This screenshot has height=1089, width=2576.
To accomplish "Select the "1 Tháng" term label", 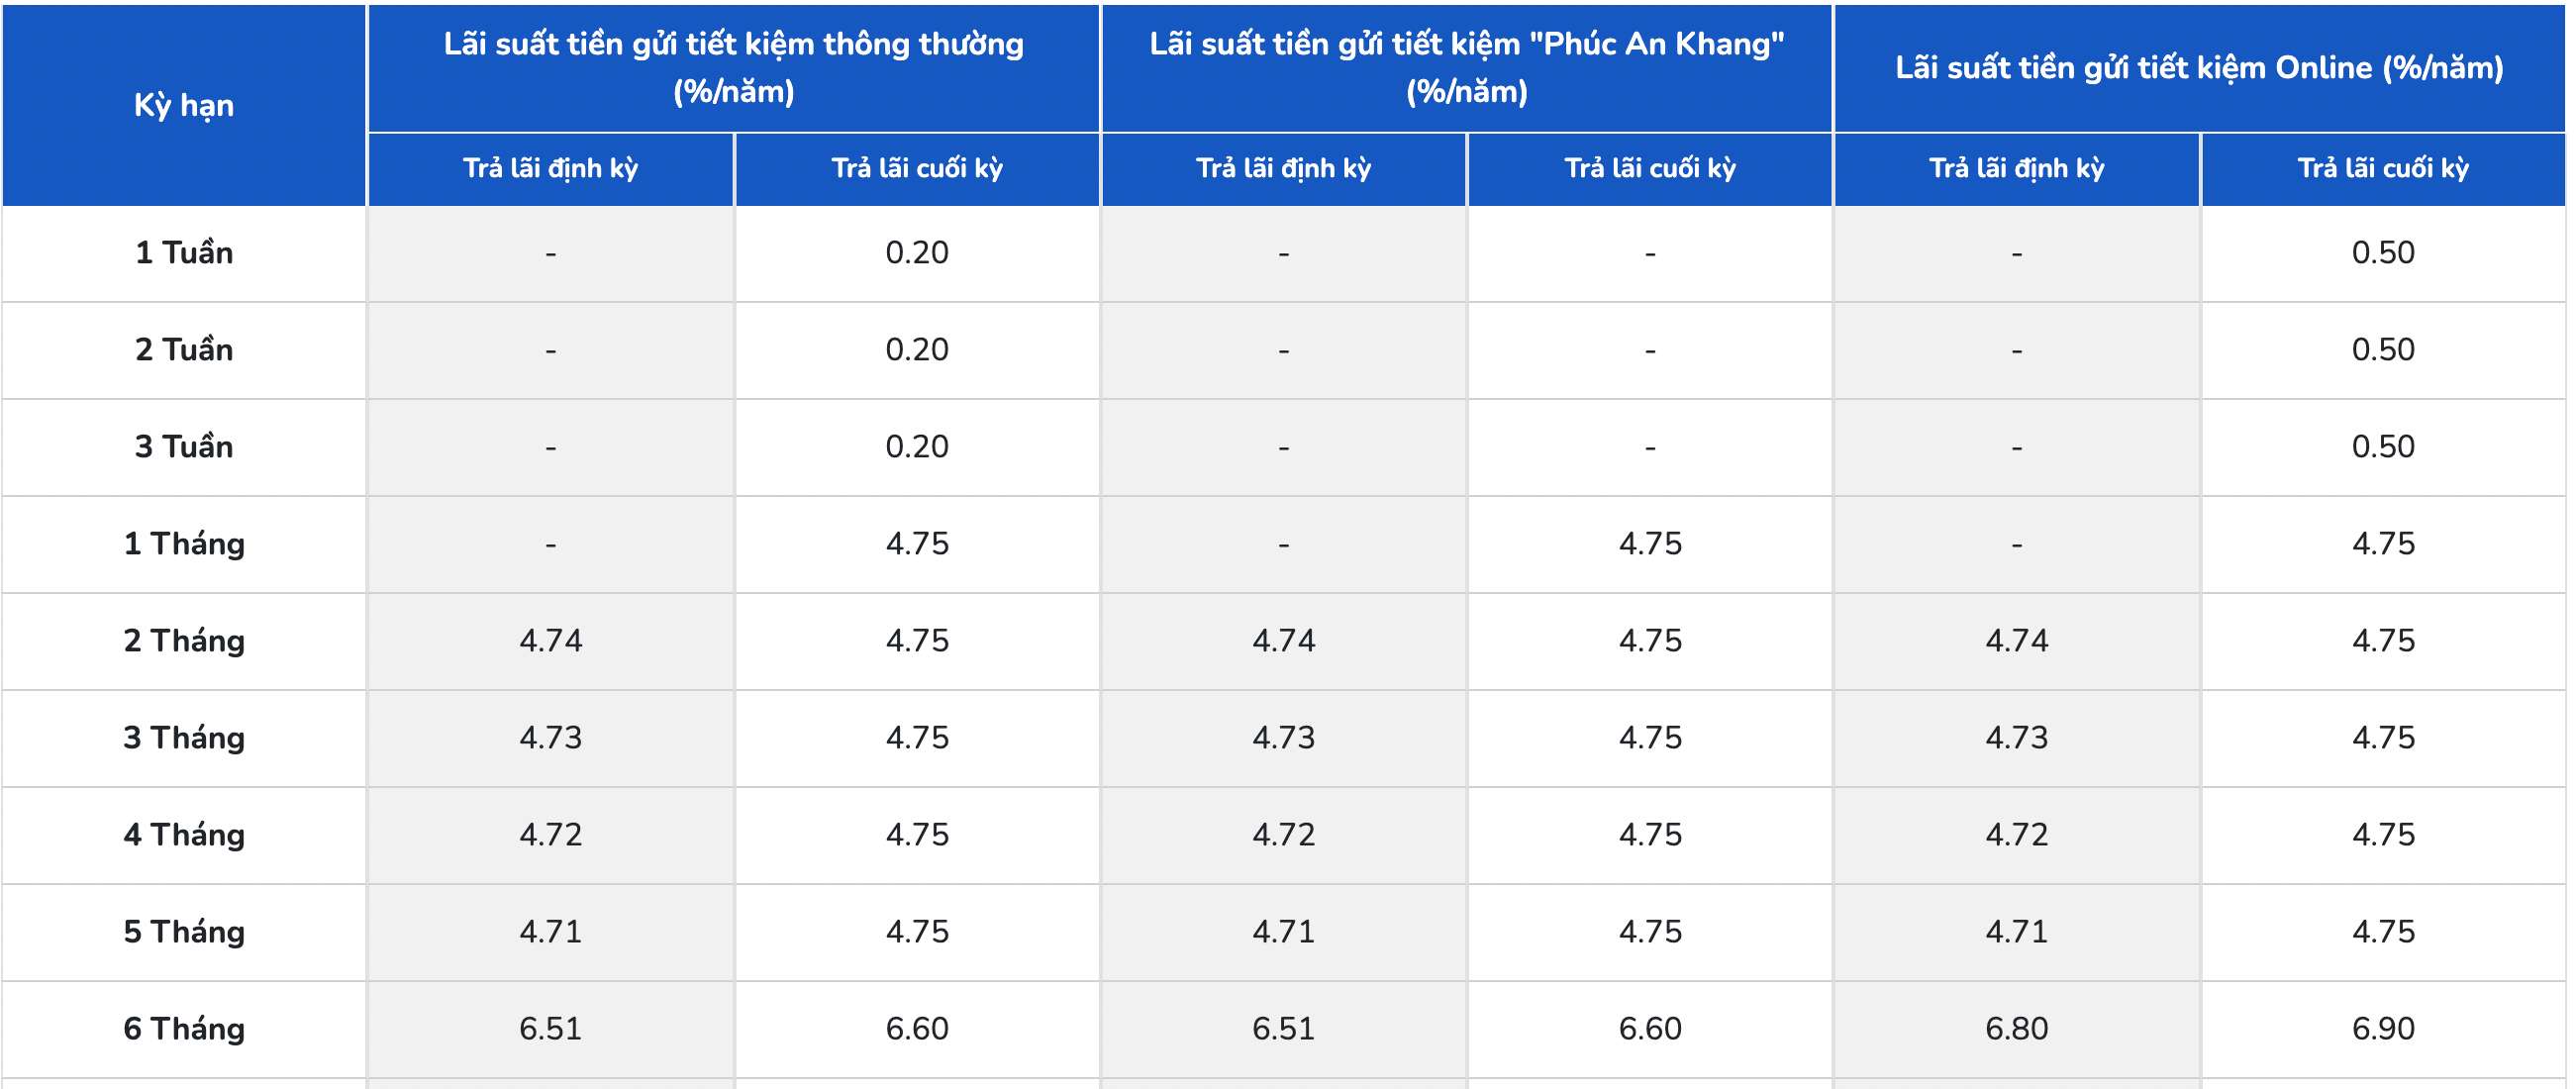I will [184, 543].
